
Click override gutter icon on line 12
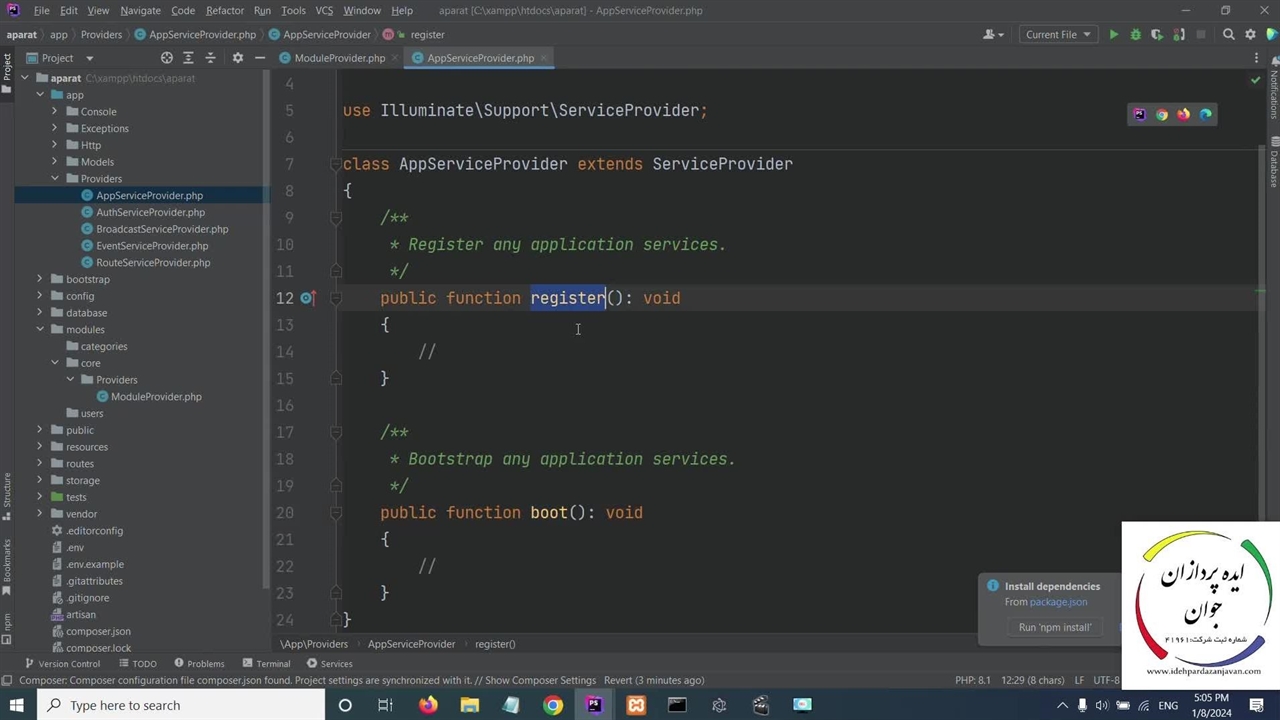pyautogui.click(x=307, y=298)
